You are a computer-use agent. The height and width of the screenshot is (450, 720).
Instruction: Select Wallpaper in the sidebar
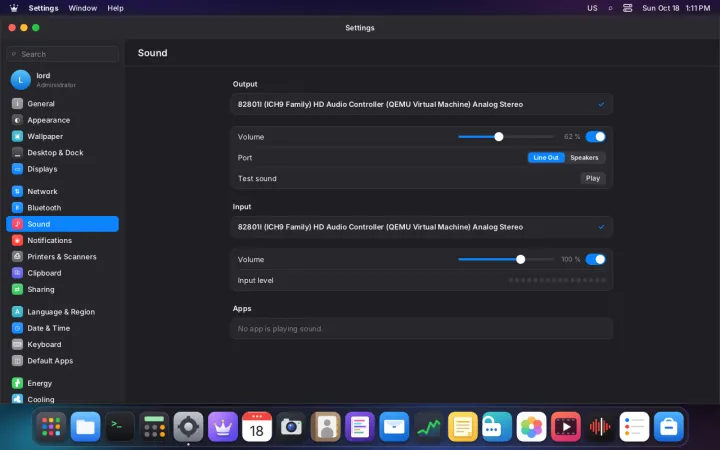62,136
